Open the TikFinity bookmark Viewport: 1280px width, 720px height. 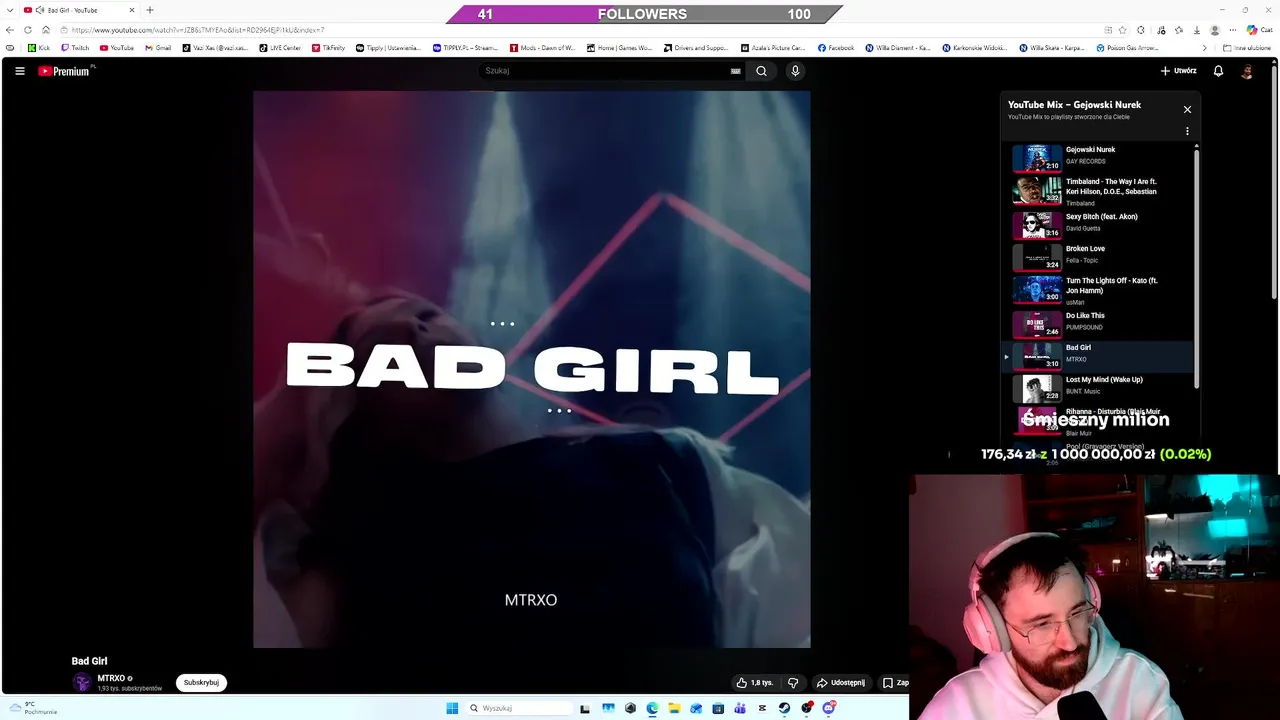(328, 48)
